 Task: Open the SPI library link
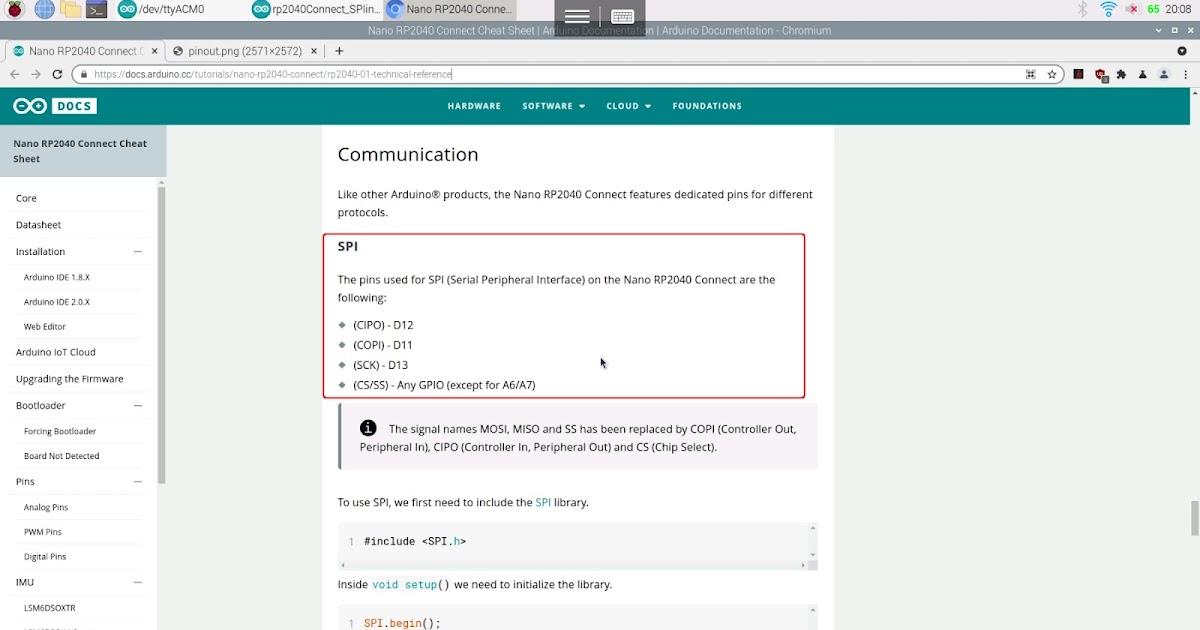coord(543,502)
